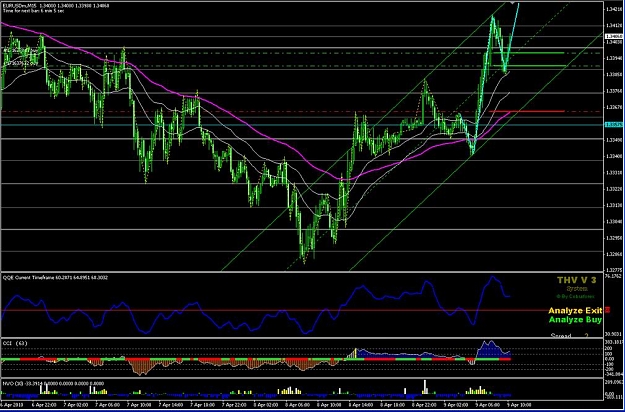Click the THV V 3 title label
The height and width of the screenshot is (412, 625).
[576, 280]
